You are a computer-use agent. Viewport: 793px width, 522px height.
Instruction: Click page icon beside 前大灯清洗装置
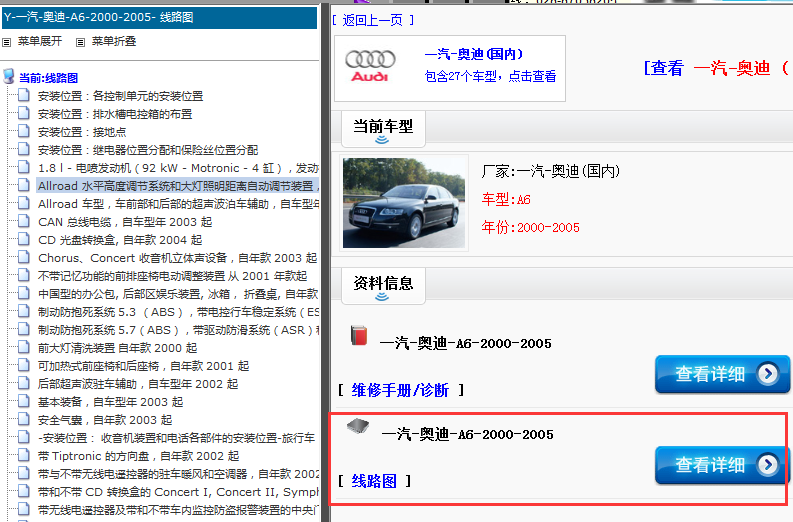[24, 347]
